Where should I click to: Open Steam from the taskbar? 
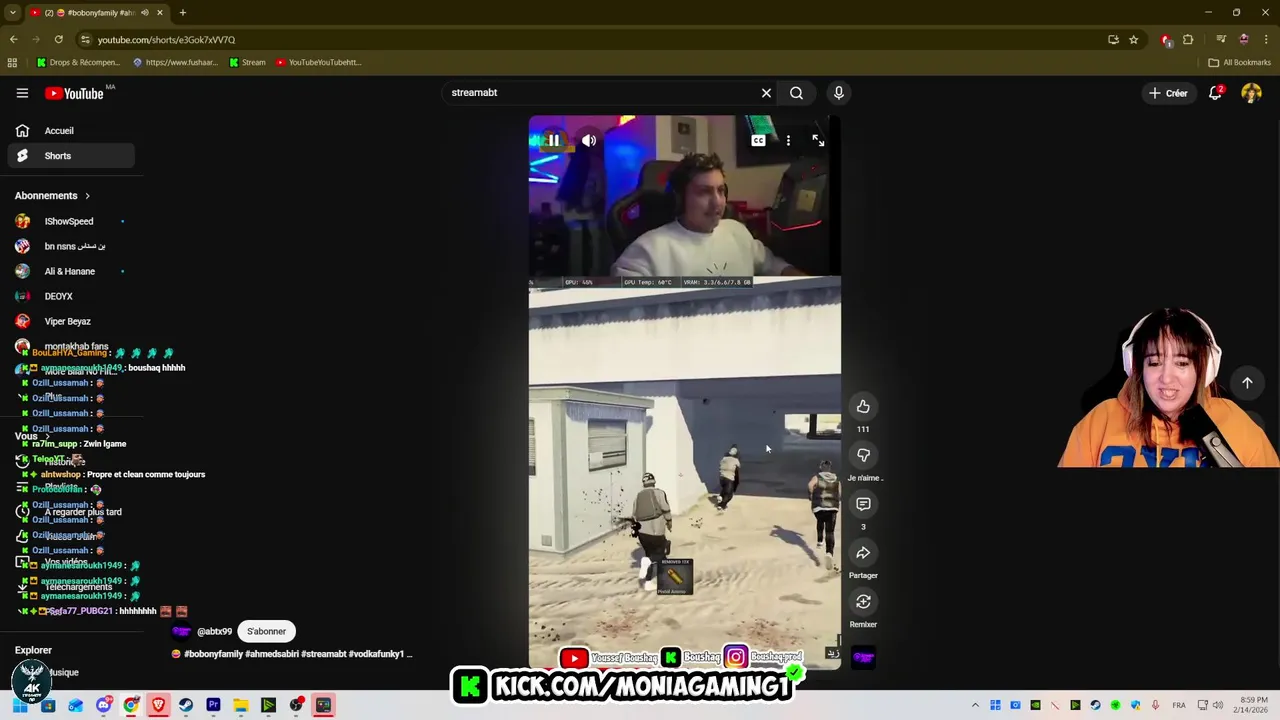tap(186, 706)
